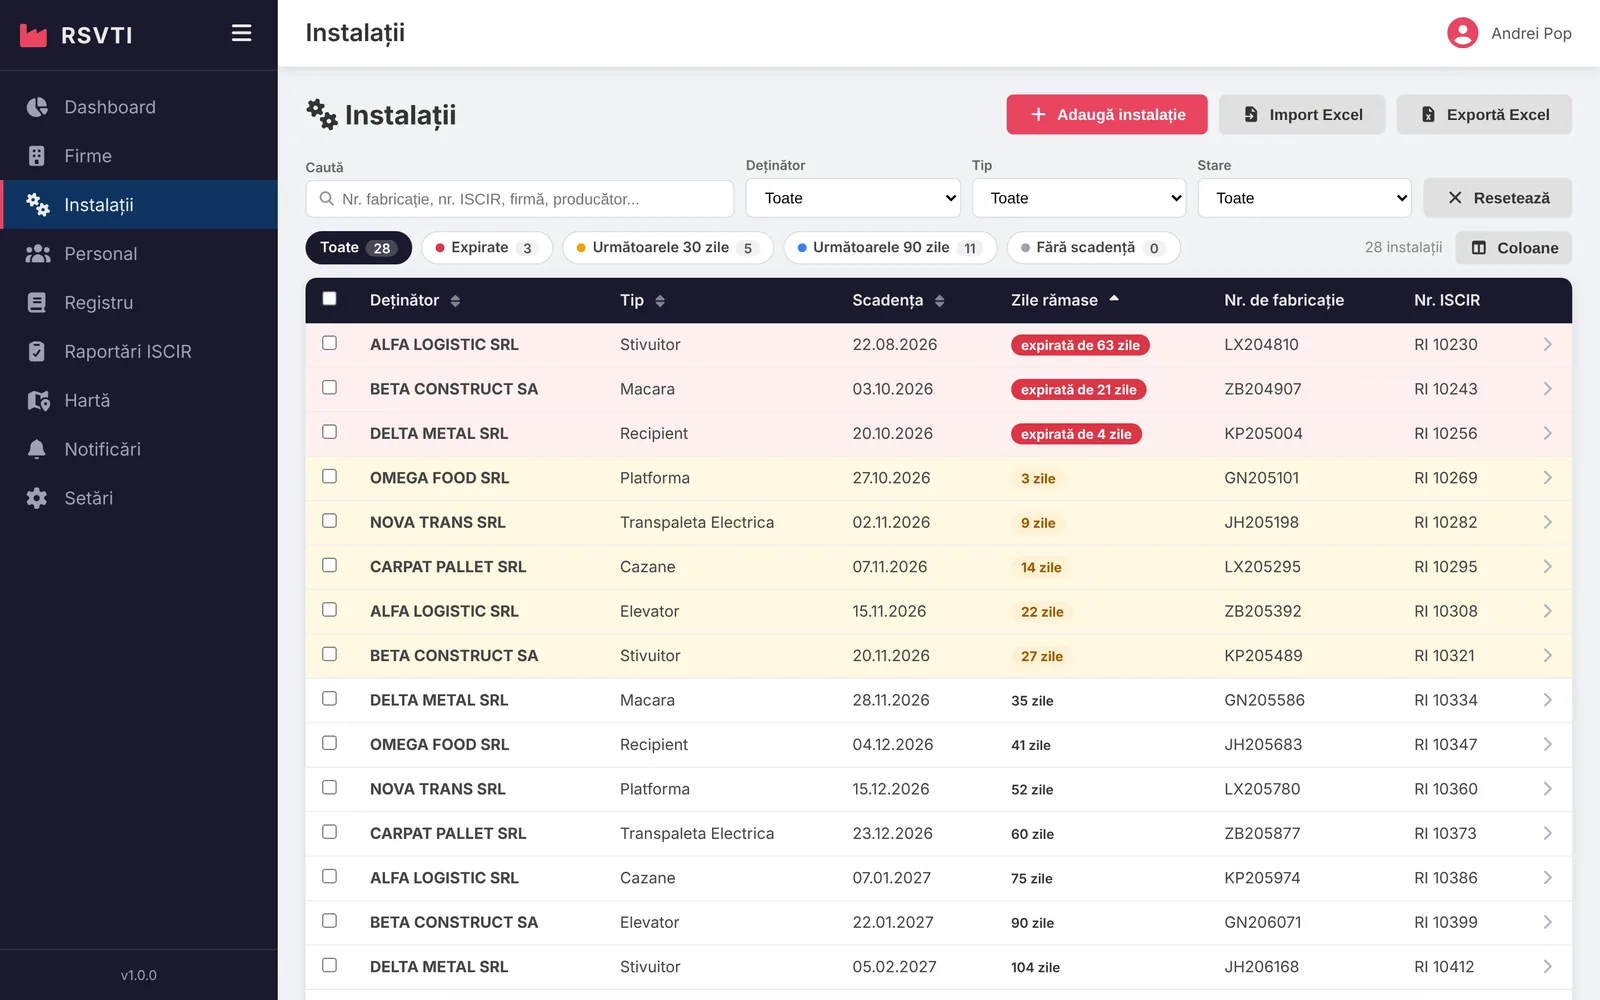1600x1000 pixels.
Task: Click Zile rămase ascending sort arrow
Action: 1114,299
